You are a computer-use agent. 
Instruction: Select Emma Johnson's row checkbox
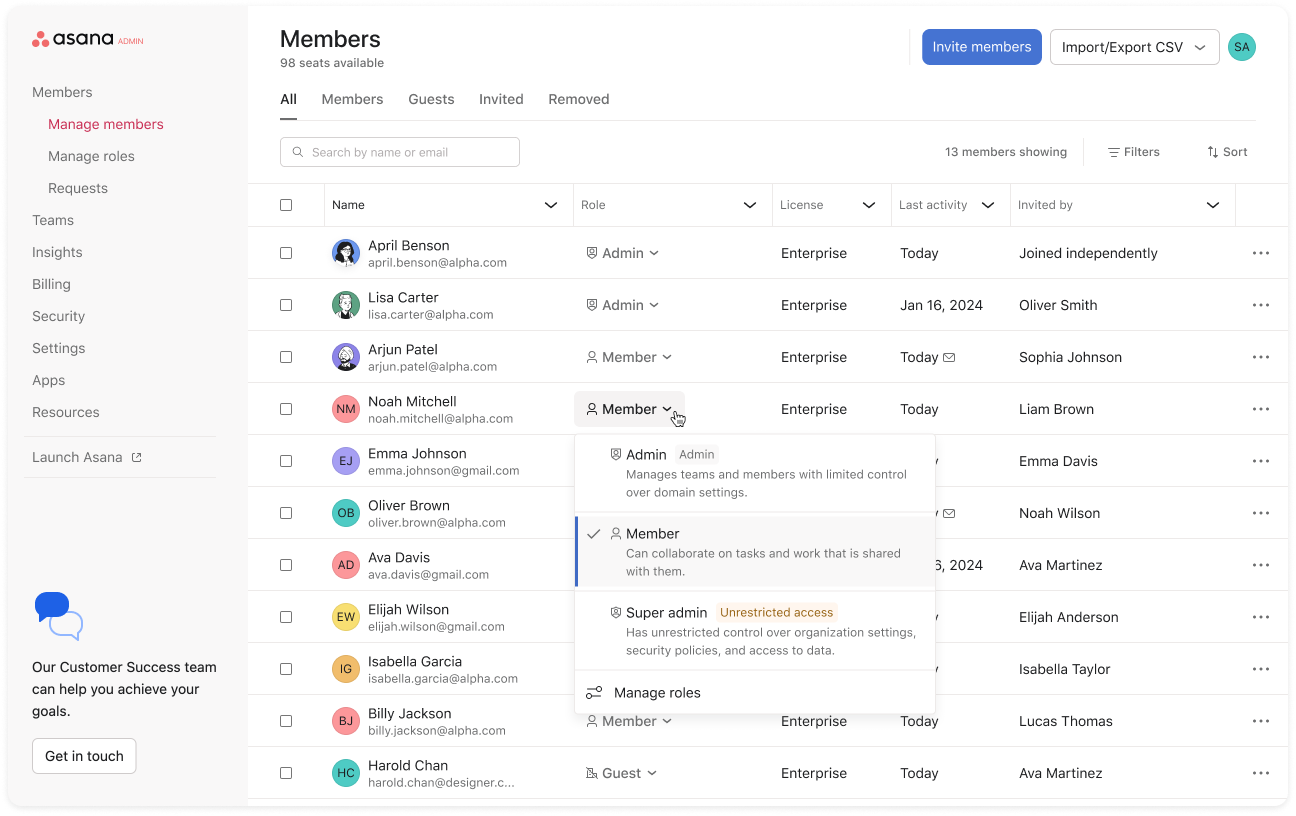286,461
